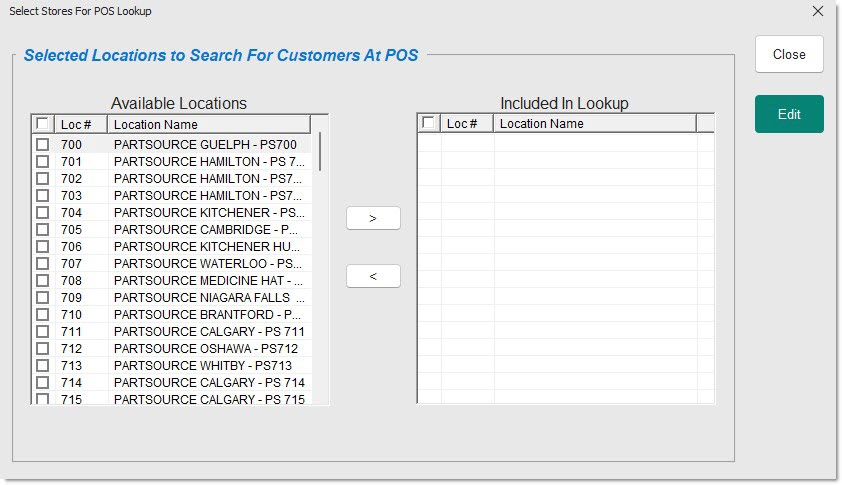Check the select-all box in Included In Lookup
Screen dimensions: 842x485
coord(428,123)
